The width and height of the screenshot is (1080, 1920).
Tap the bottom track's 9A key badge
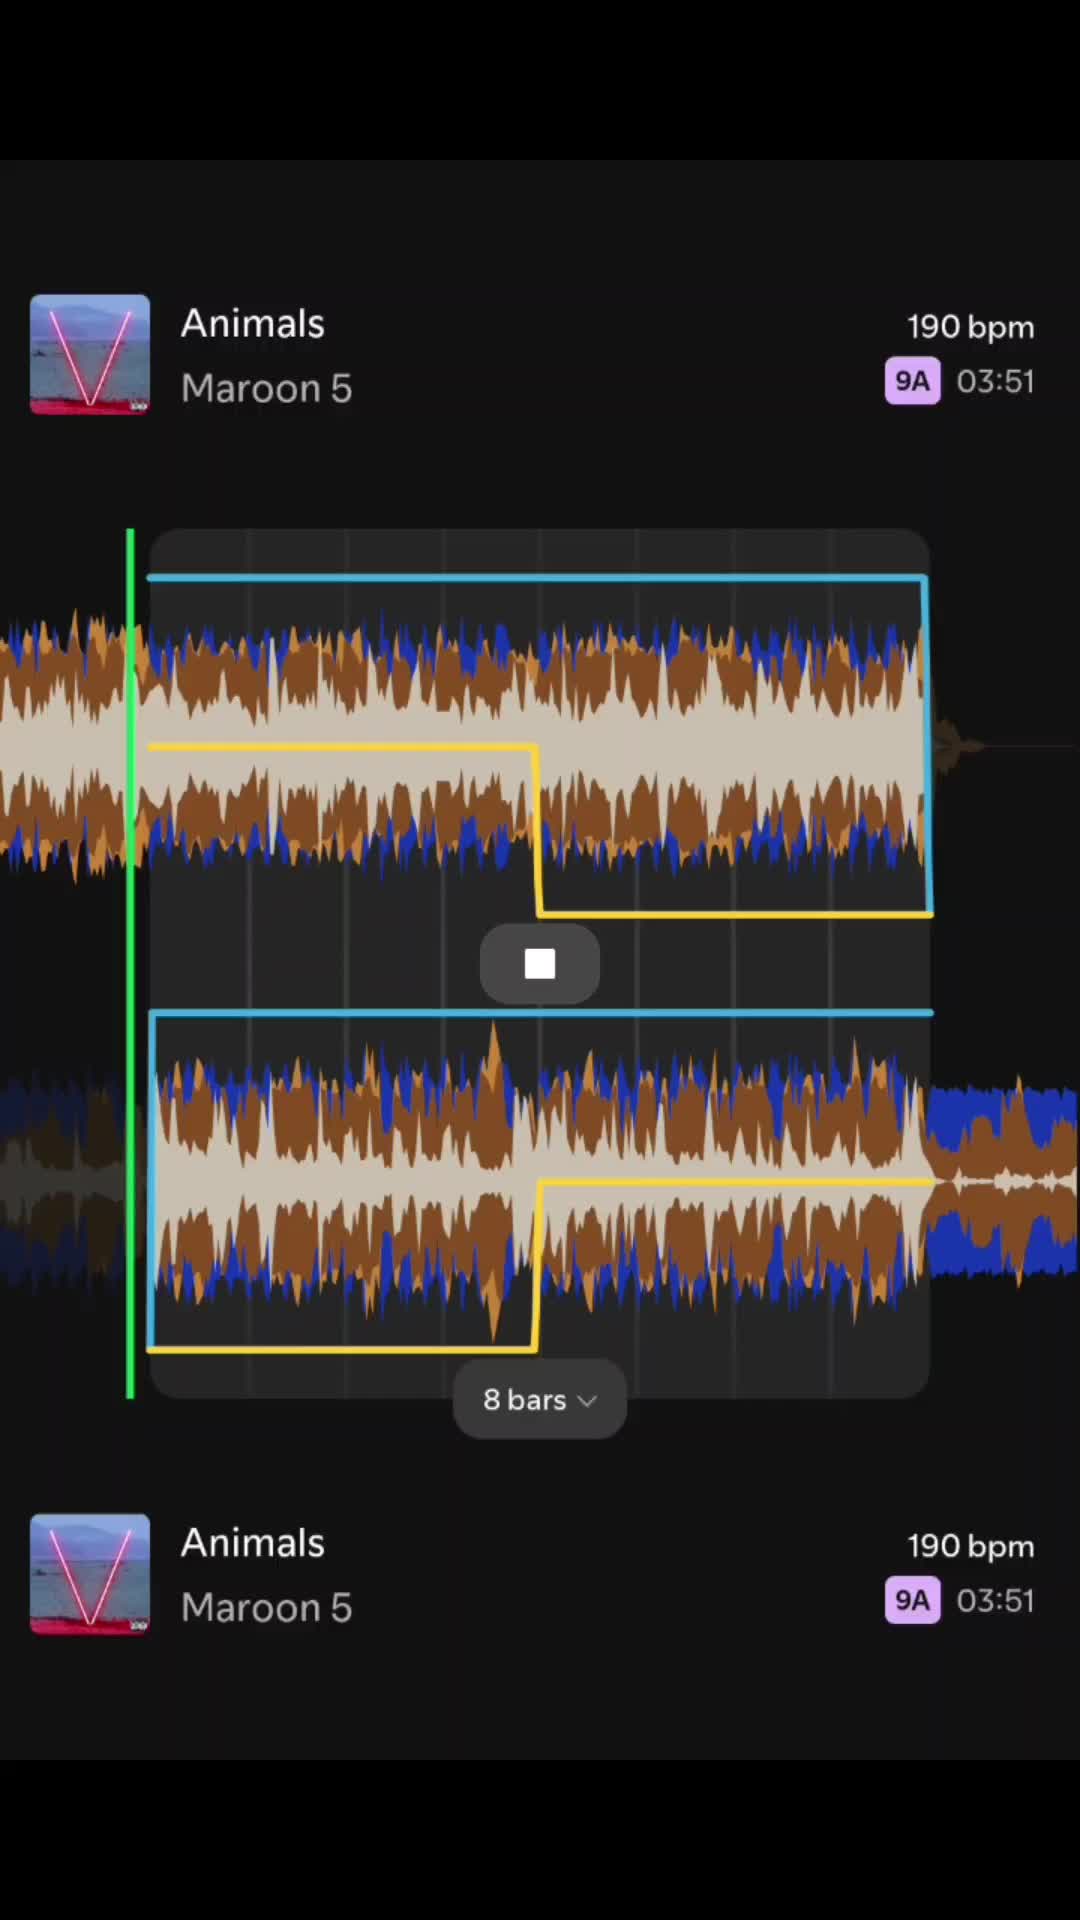(x=912, y=1600)
